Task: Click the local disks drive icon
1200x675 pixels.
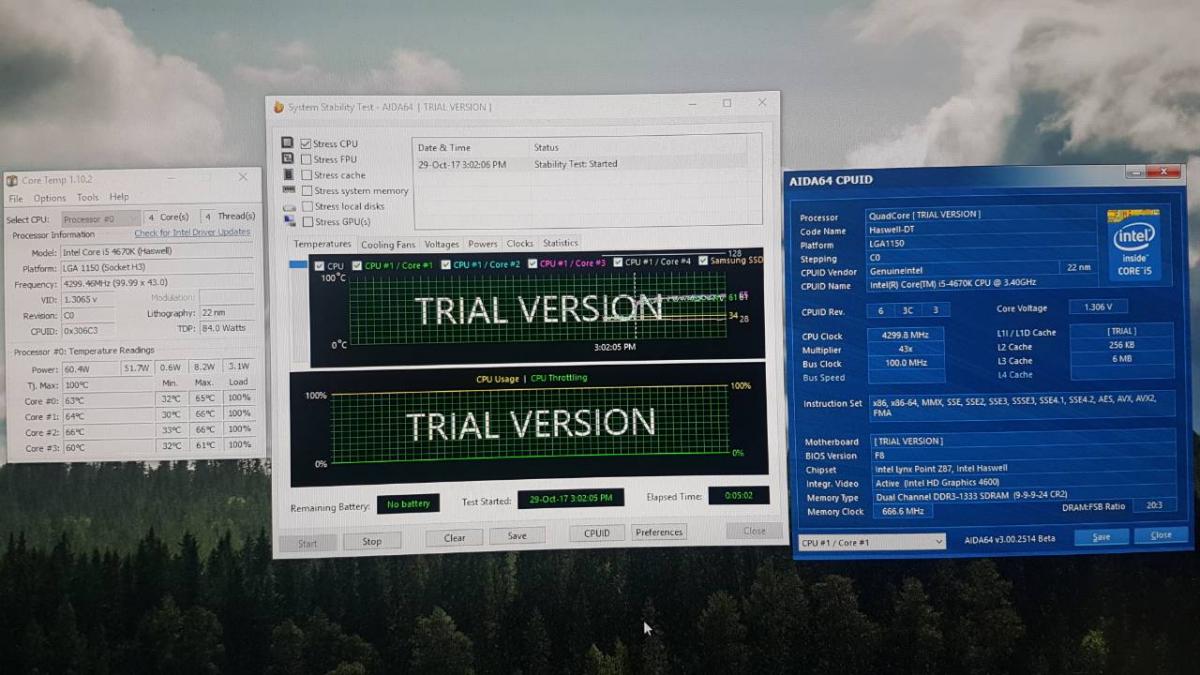Action: pyautogui.click(x=289, y=206)
